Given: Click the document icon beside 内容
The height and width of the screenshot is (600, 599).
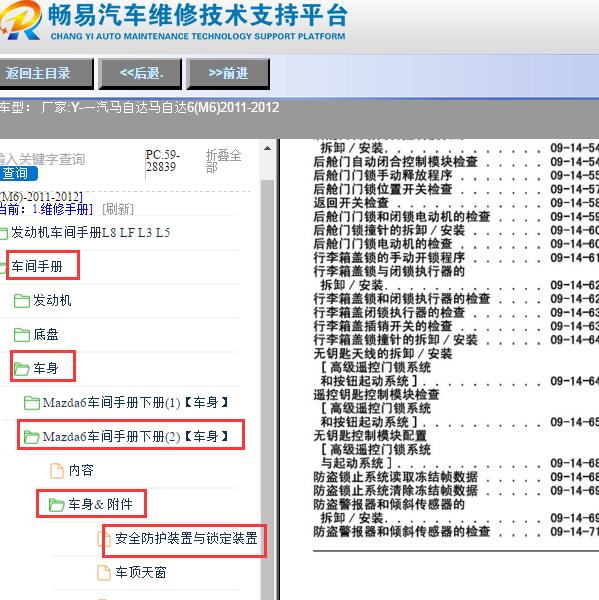Looking at the screenshot, I should 57,471.
